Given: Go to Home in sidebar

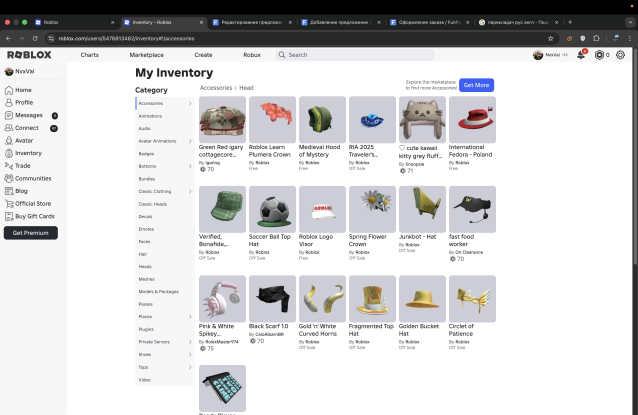Looking at the screenshot, I should pos(23,90).
